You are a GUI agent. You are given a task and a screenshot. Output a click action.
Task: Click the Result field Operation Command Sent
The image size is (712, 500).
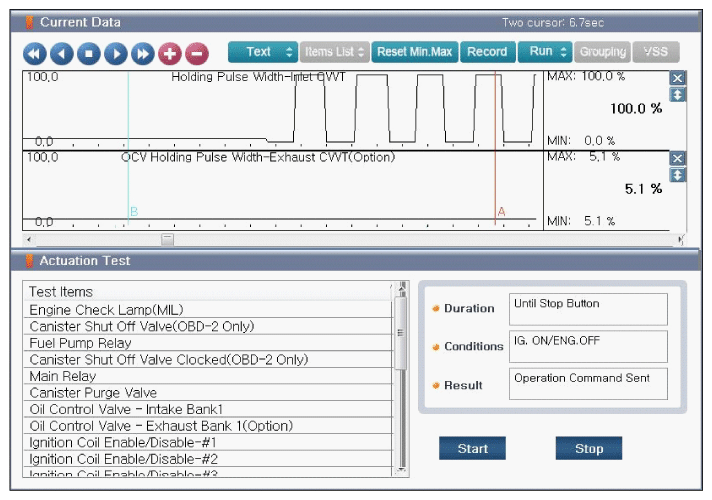[x=588, y=384]
